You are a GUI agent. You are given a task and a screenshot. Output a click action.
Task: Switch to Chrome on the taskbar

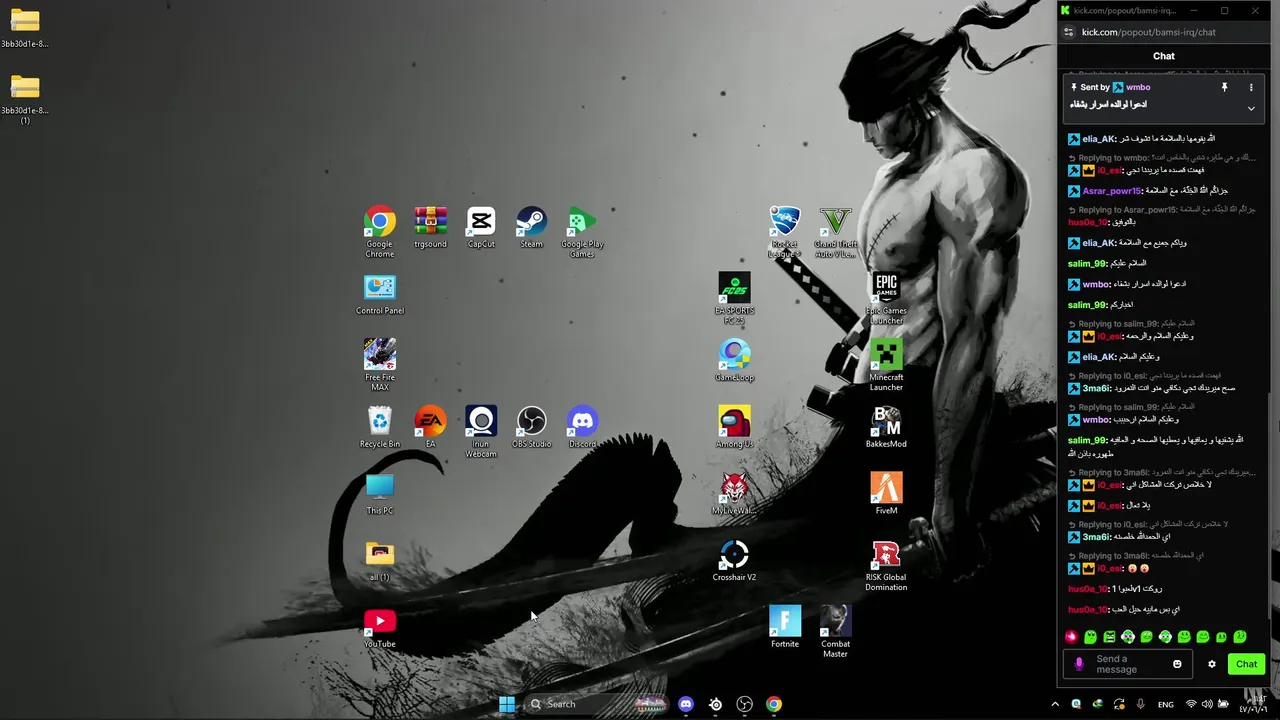point(774,704)
